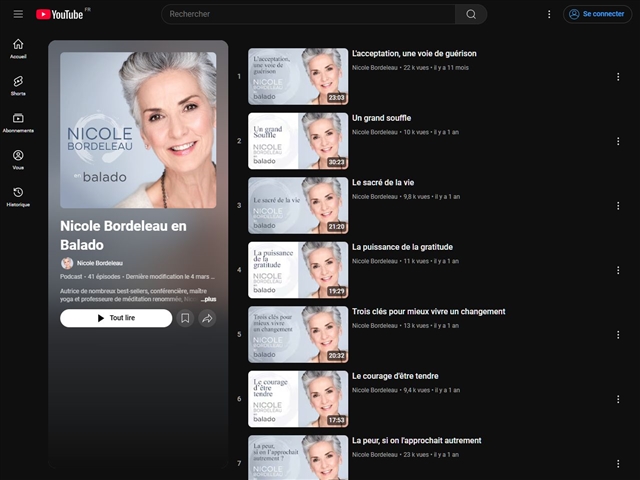Click the playlist title Nicole Bordeleau en Balado

pyautogui.click(x=123, y=236)
